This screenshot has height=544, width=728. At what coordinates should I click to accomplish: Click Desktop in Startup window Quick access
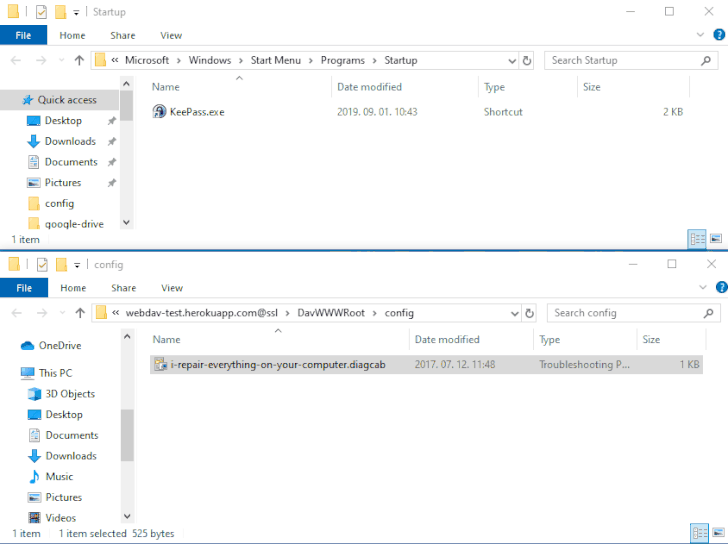[x=63, y=121]
